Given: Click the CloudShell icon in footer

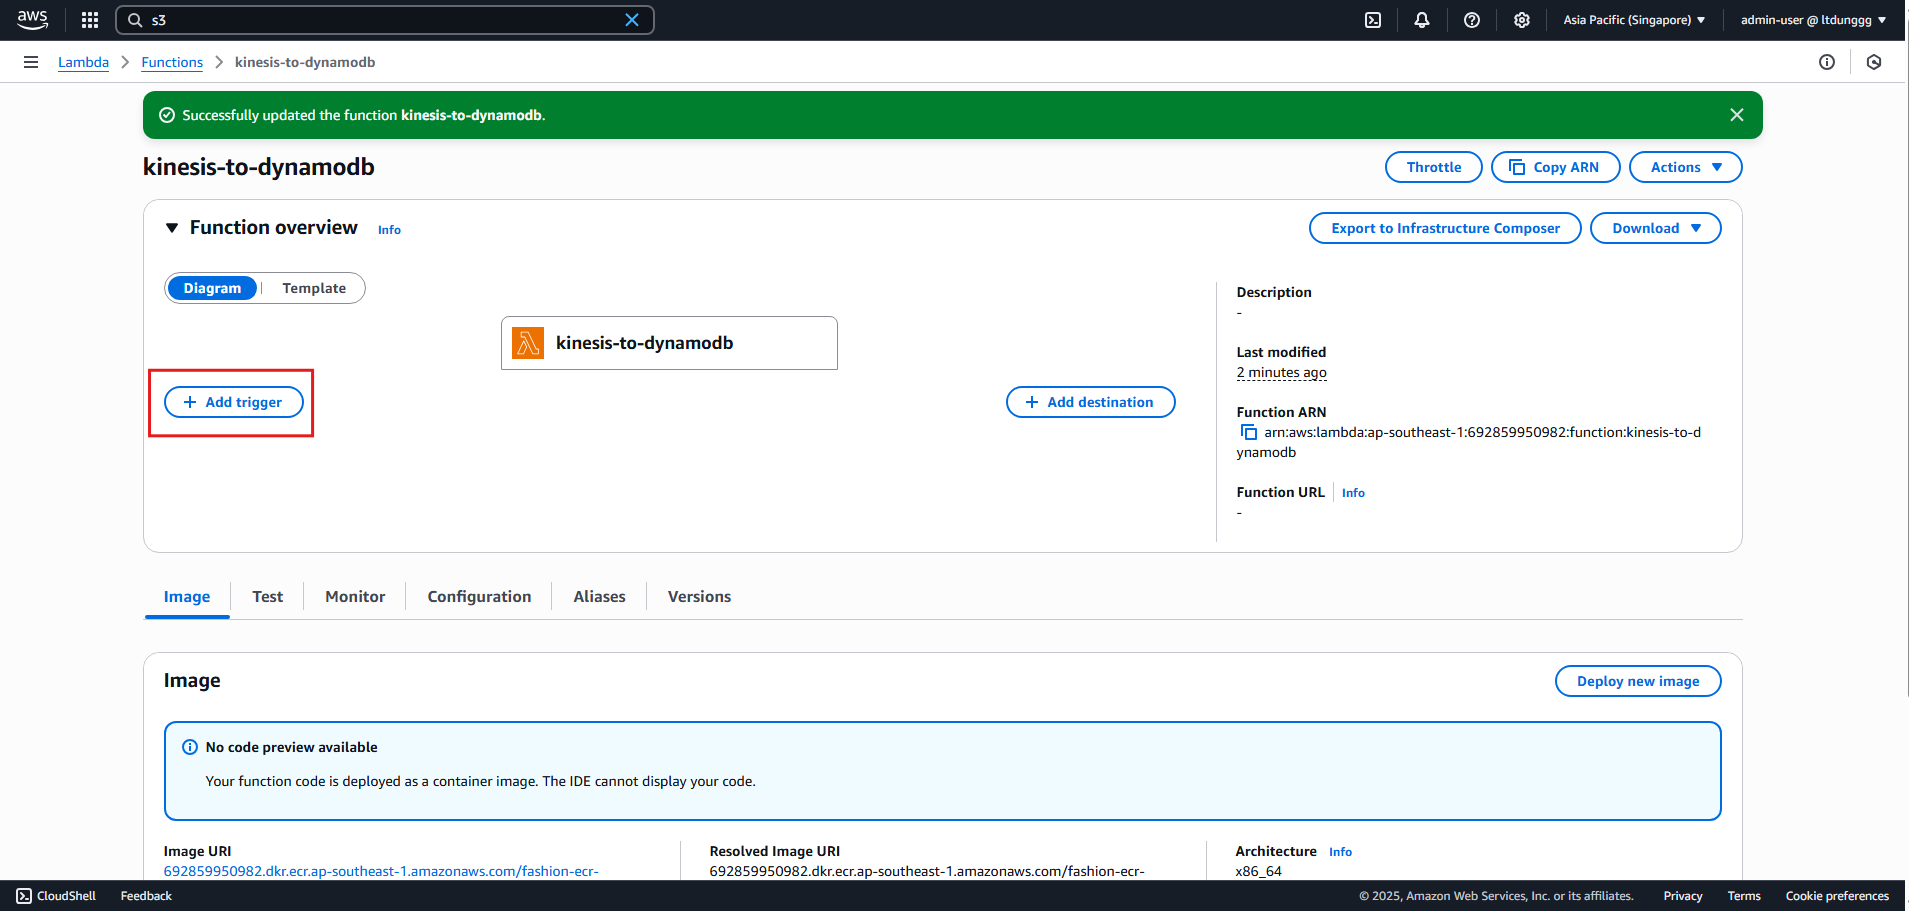Looking at the screenshot, I should (24, 896).
